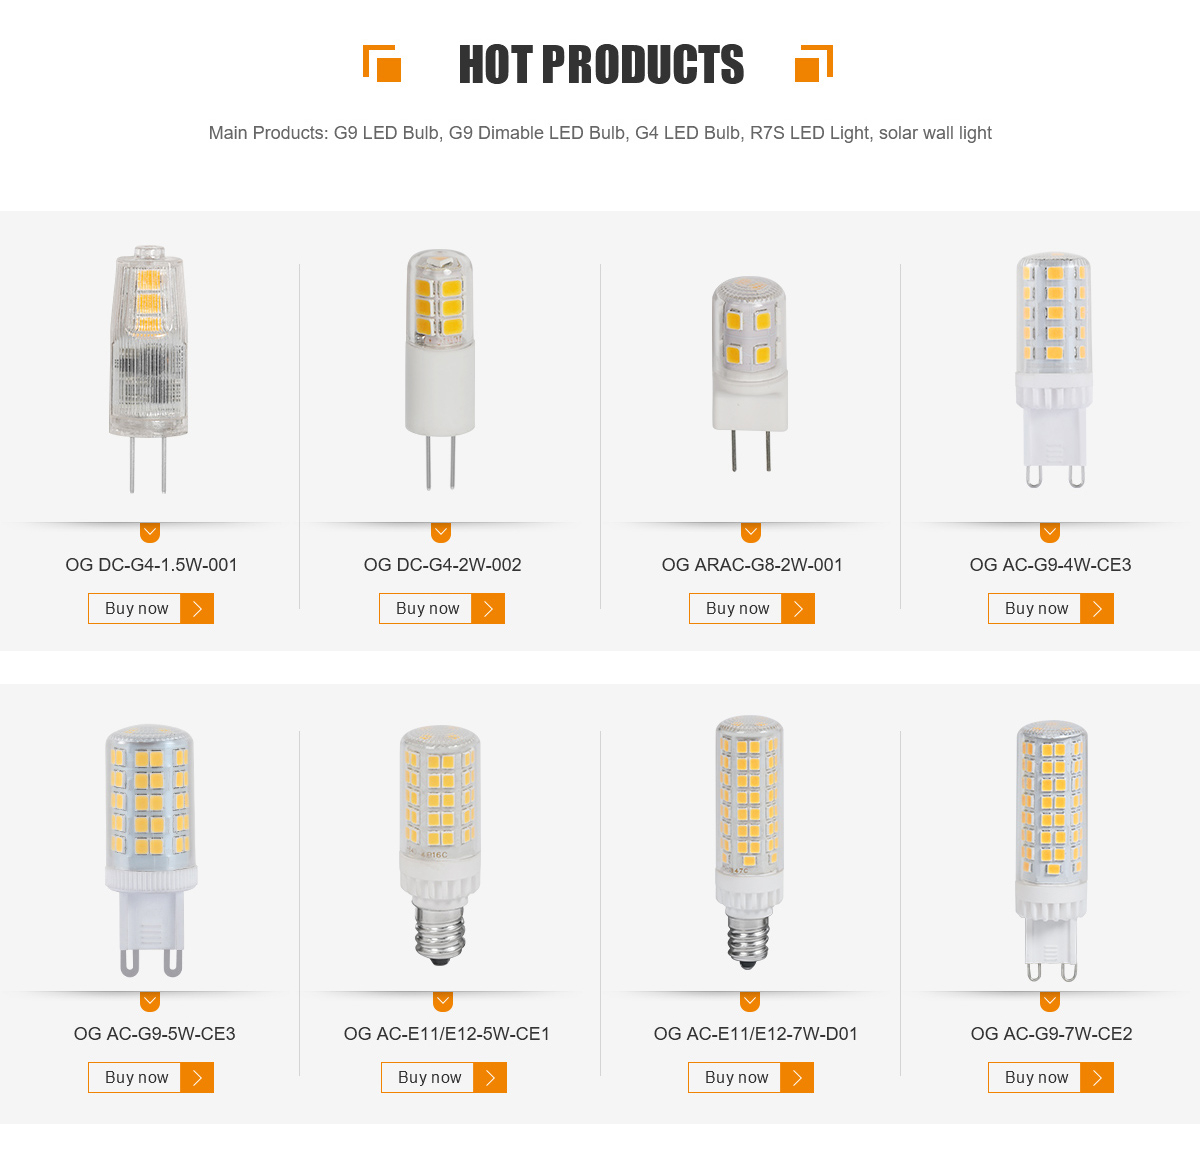This screenshot has height=1173, width=1200.
Task: Click orange chevron badge above OG AC-E11/E12-5W-CE1
Action: (x=443, y=1001)
